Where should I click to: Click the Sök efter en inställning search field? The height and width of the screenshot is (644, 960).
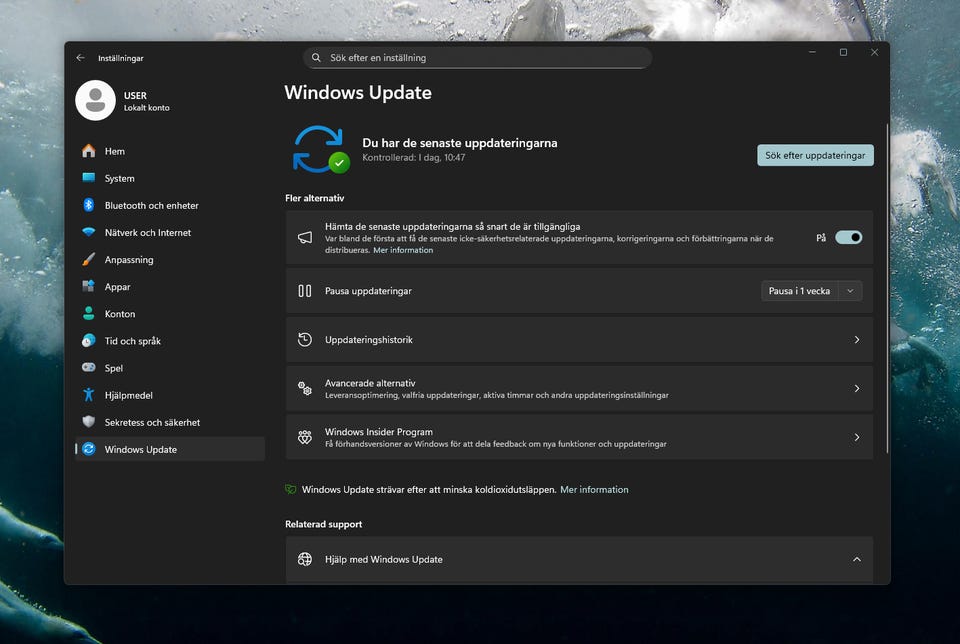478,58
